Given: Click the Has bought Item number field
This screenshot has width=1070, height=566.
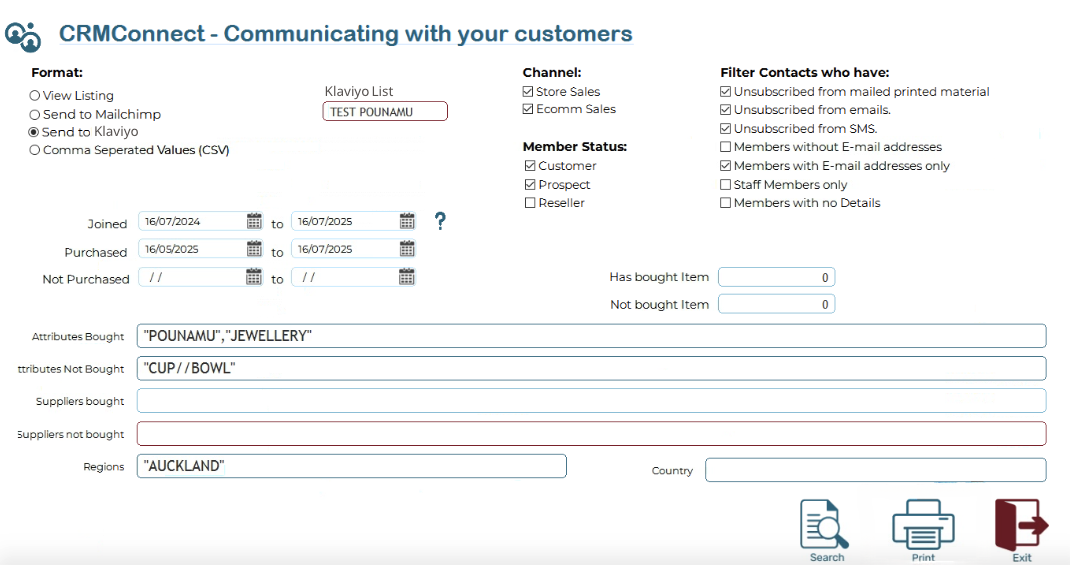Looking at the screenshot, I should [777, 277].
